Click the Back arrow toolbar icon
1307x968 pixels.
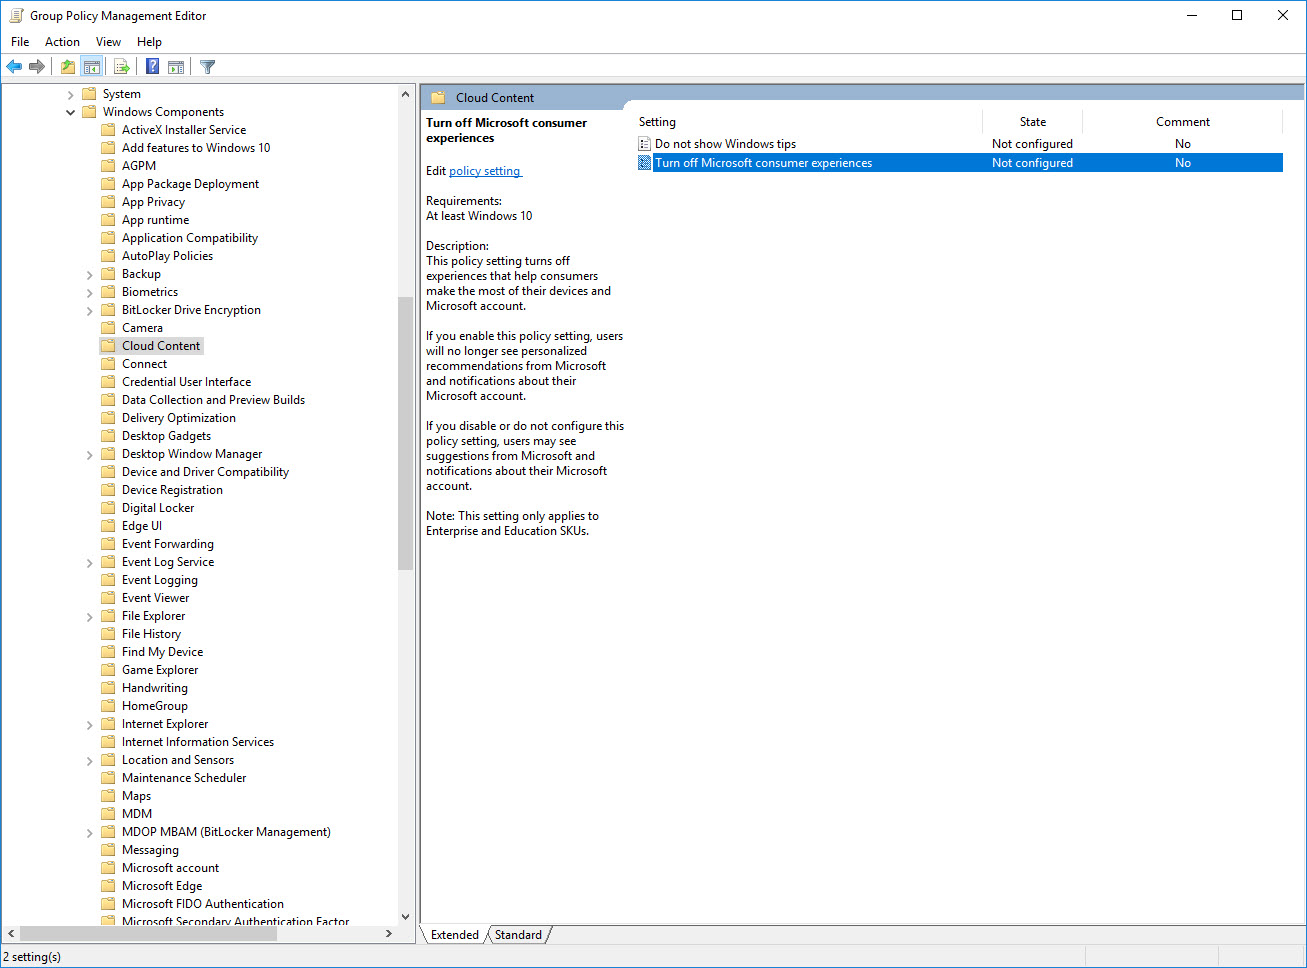coord(14,67)
